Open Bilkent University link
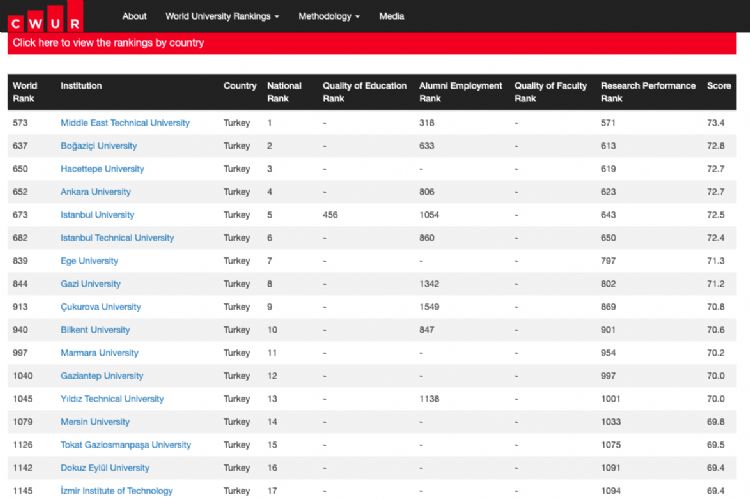 (x=95, y=330)
